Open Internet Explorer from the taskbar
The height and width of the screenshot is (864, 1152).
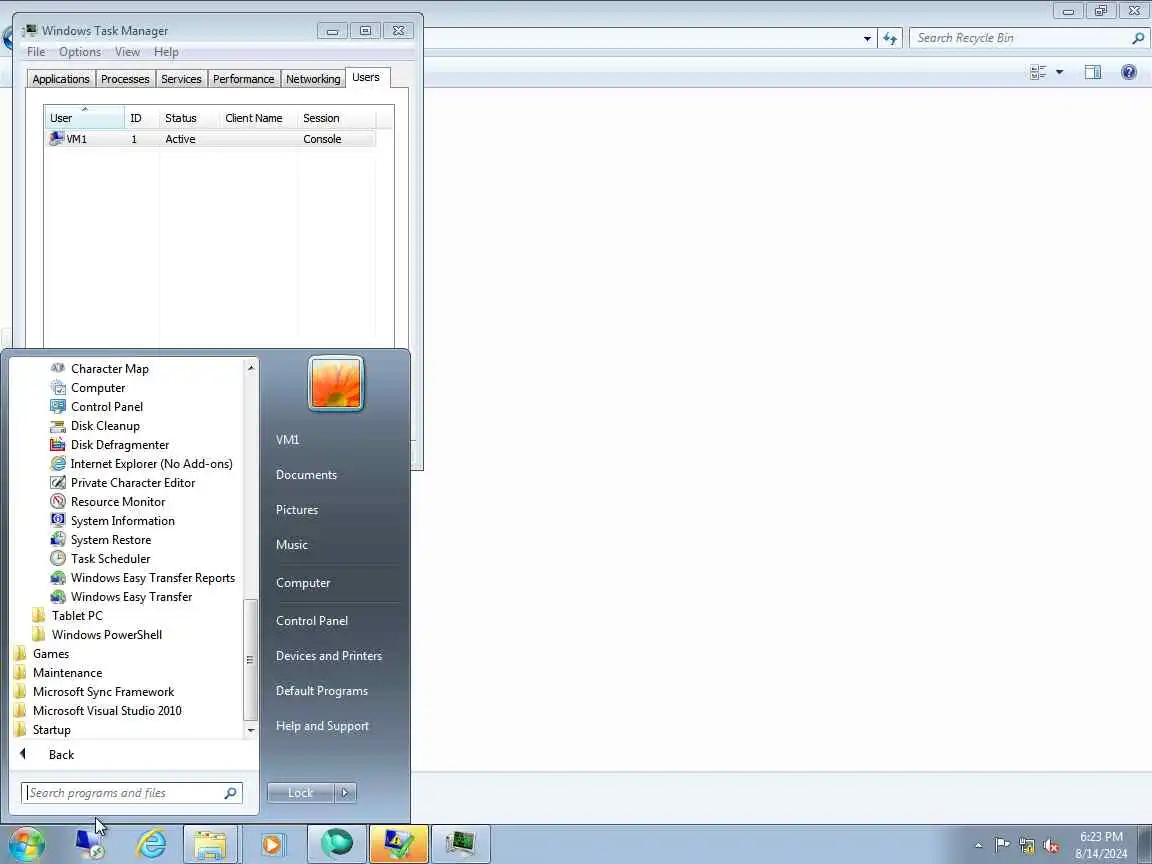point(151,843)
